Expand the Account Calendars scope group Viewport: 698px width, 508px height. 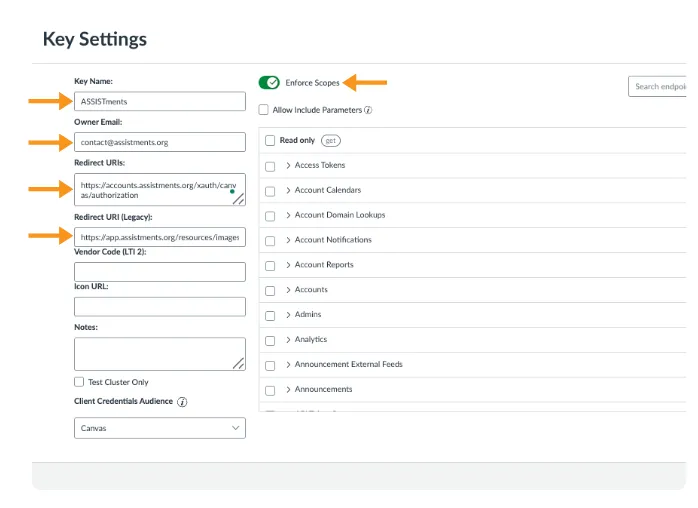[288, 190]
